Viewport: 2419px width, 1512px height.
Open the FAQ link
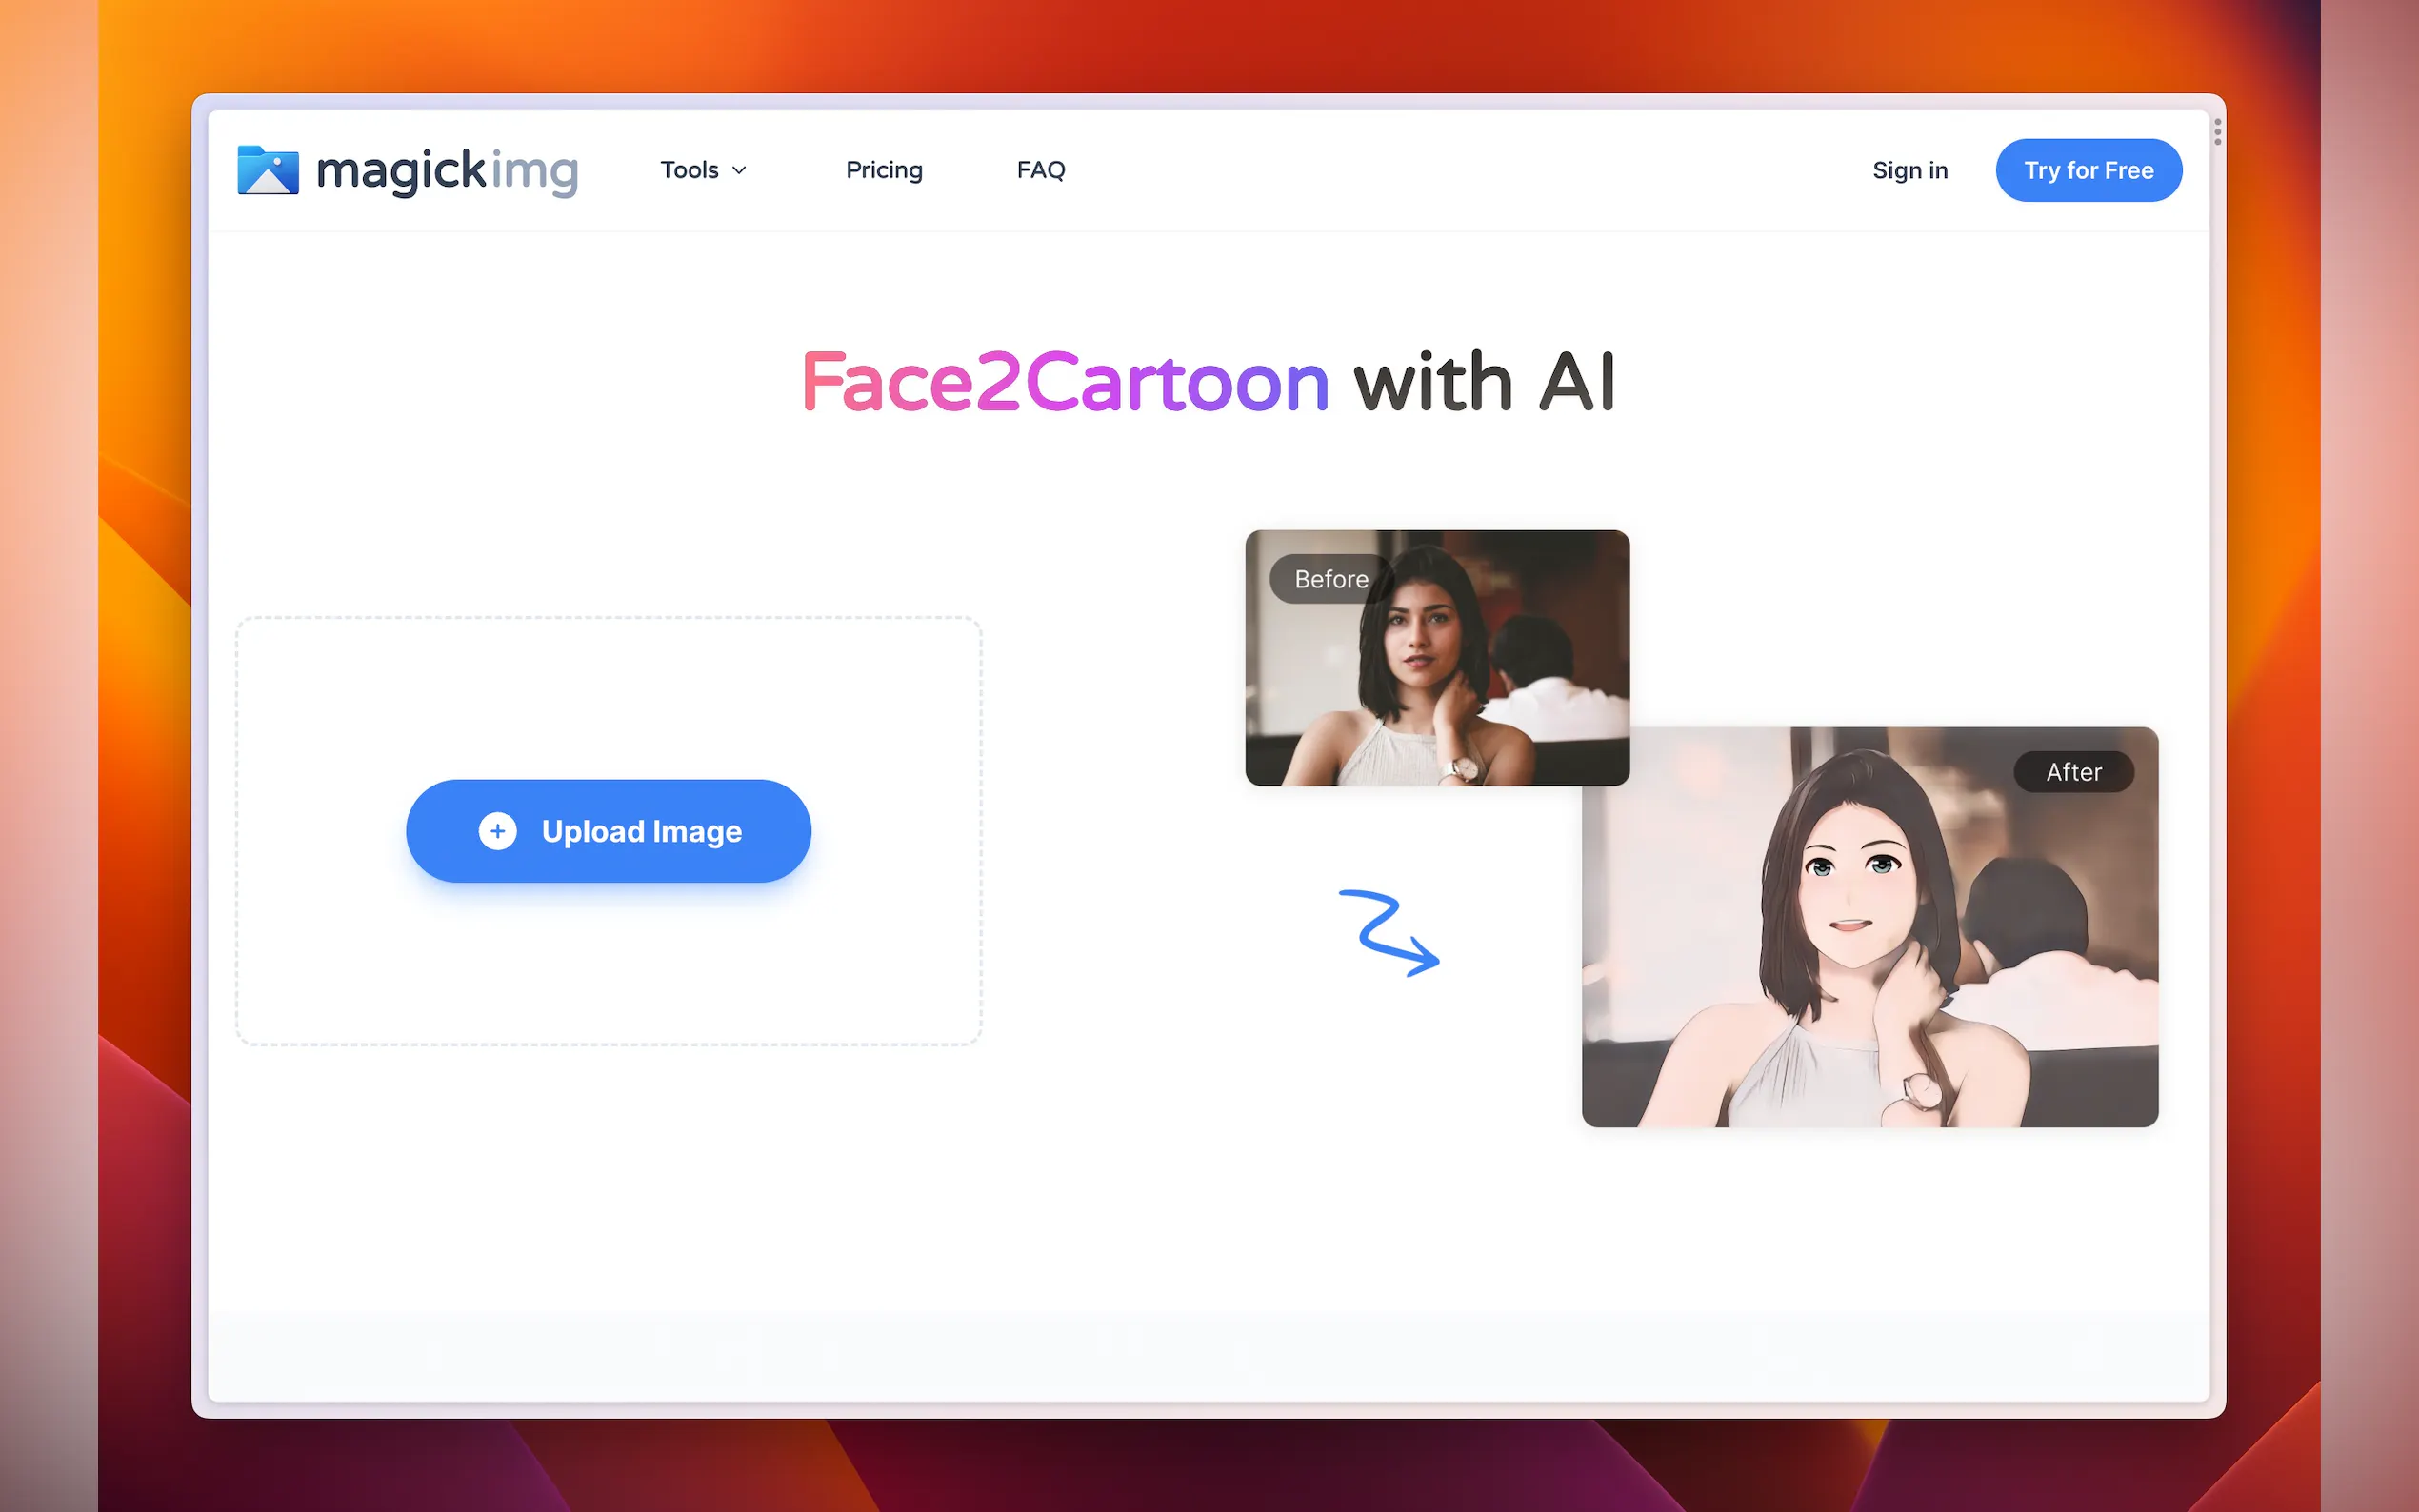1041,170
